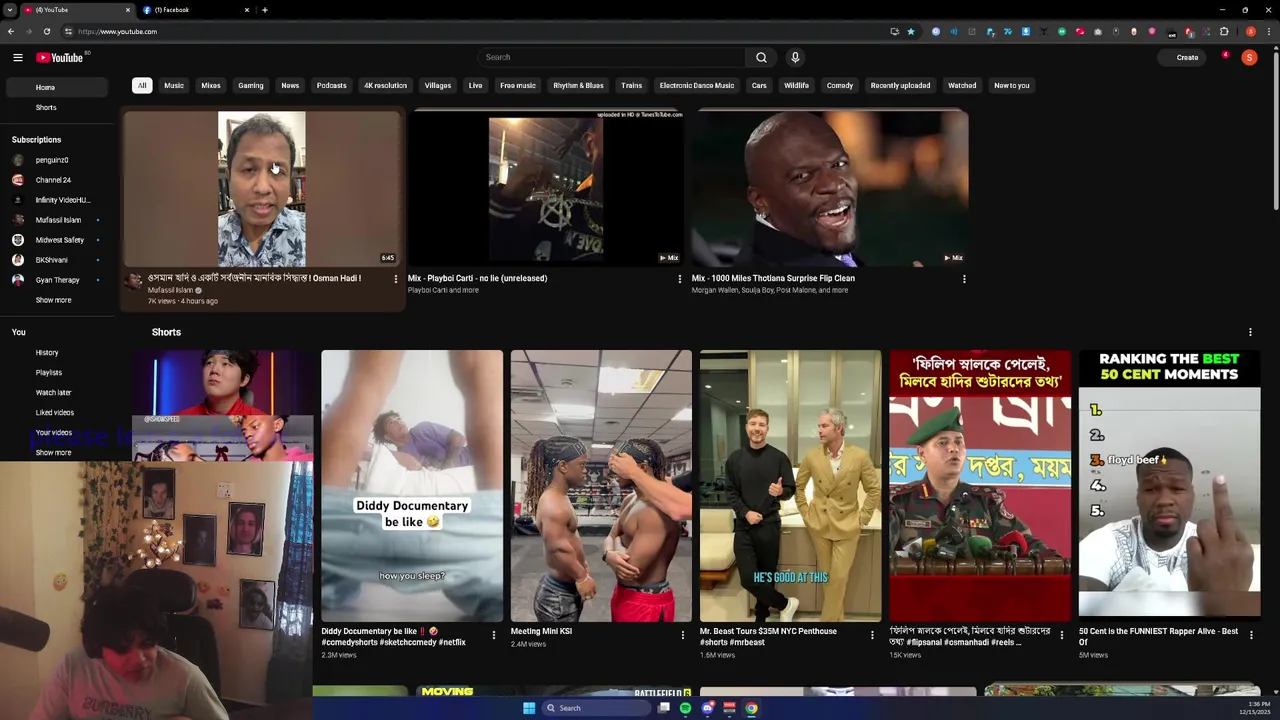Open Spotify from the taskbar
The height and width of the screenshot is (720, 1280).
[685, 708]
